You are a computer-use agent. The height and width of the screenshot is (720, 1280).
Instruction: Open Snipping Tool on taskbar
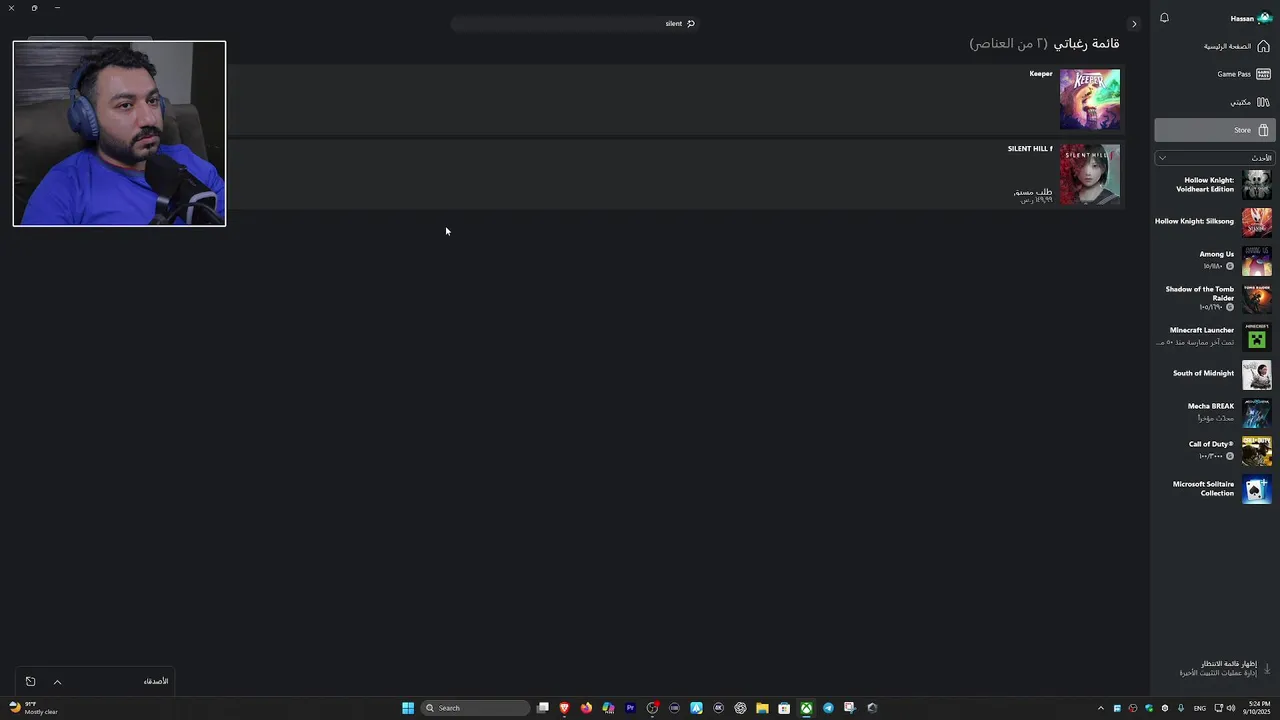850,708
